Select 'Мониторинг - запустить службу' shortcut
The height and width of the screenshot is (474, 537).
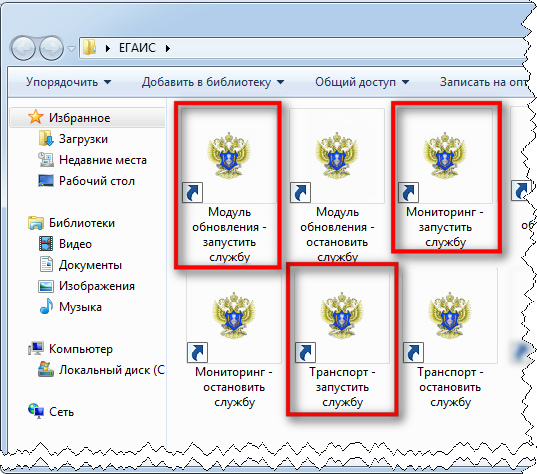[x=445, y=178]
